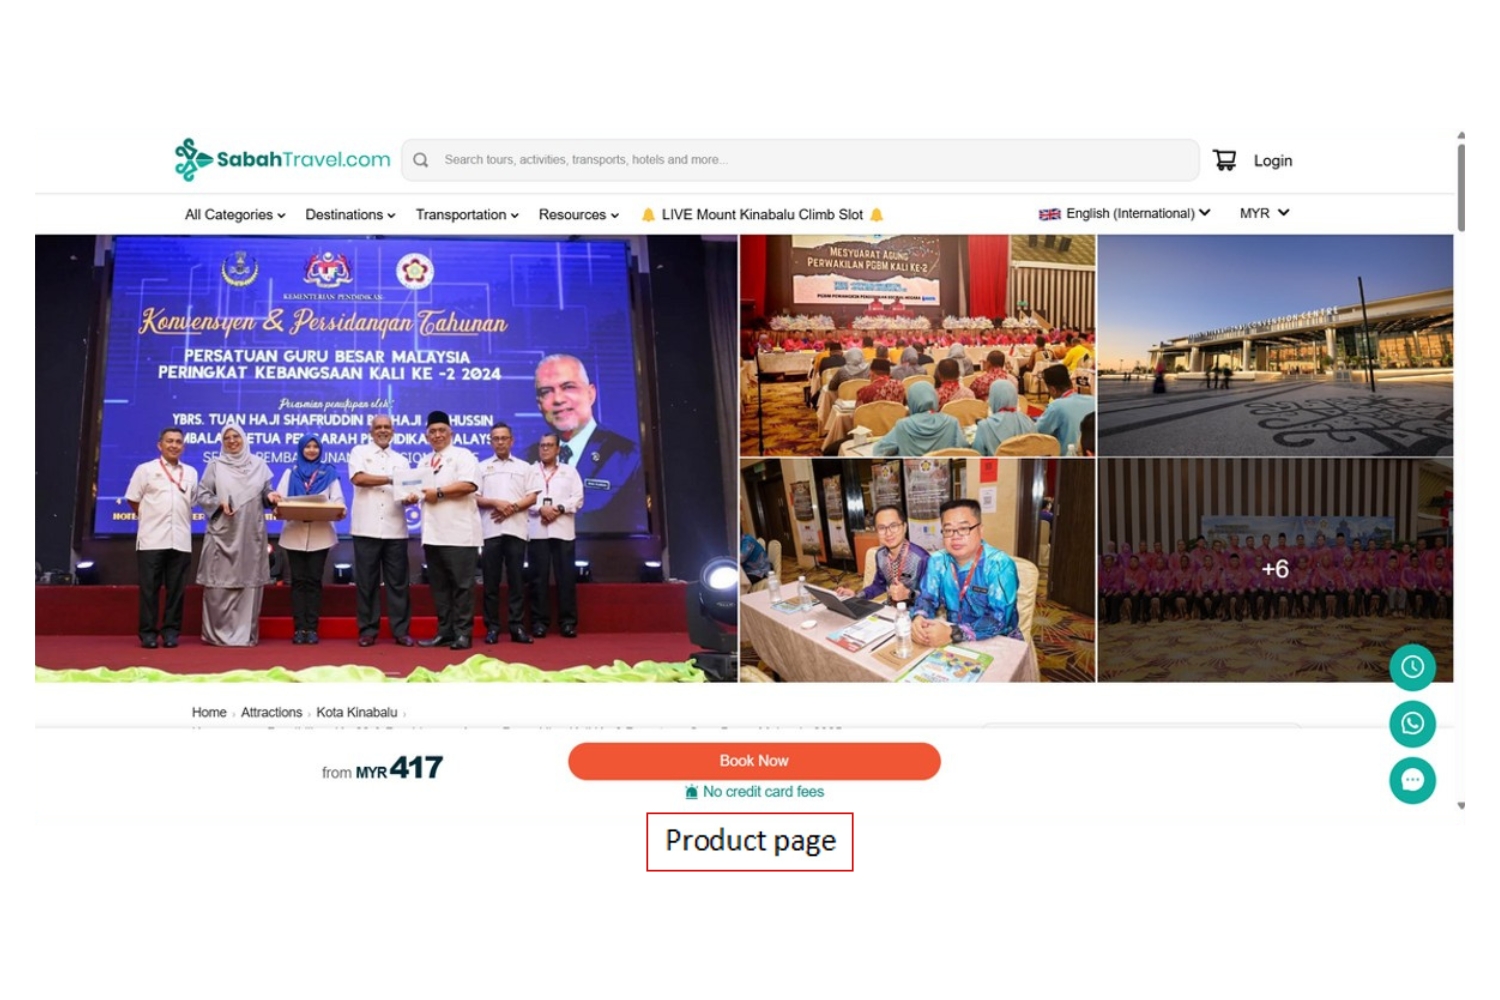Open the shopping cart icon

1224,160
